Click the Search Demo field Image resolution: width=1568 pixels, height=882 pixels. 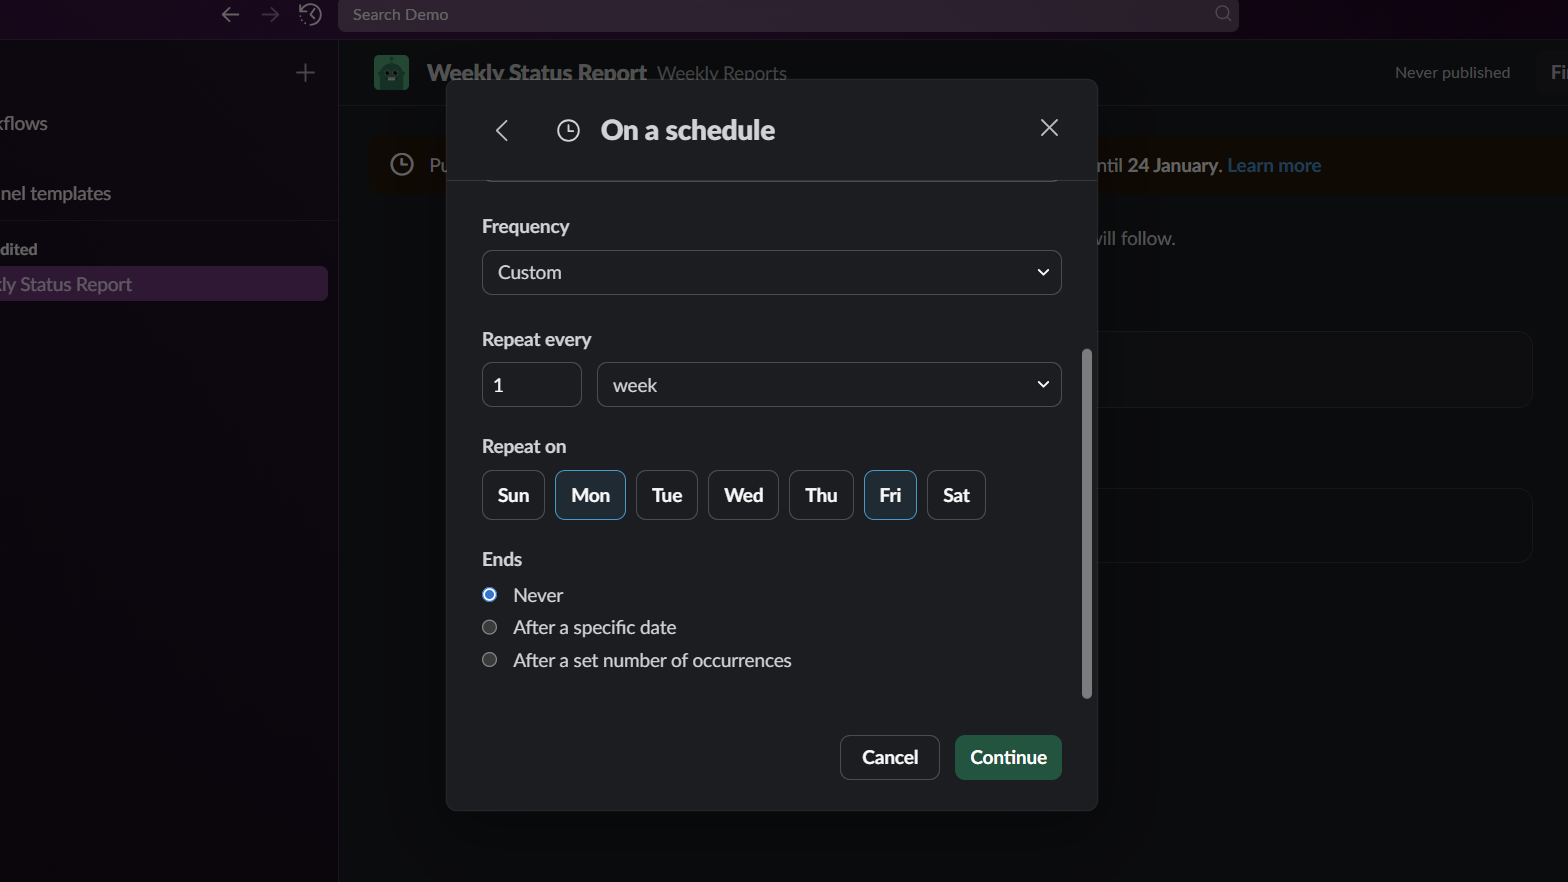point(788,15)
